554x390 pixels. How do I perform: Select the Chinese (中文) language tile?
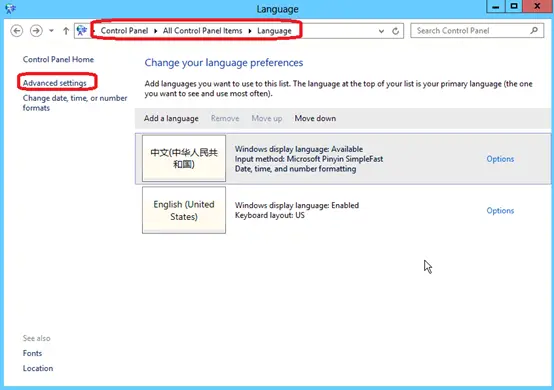click(184, 158)
